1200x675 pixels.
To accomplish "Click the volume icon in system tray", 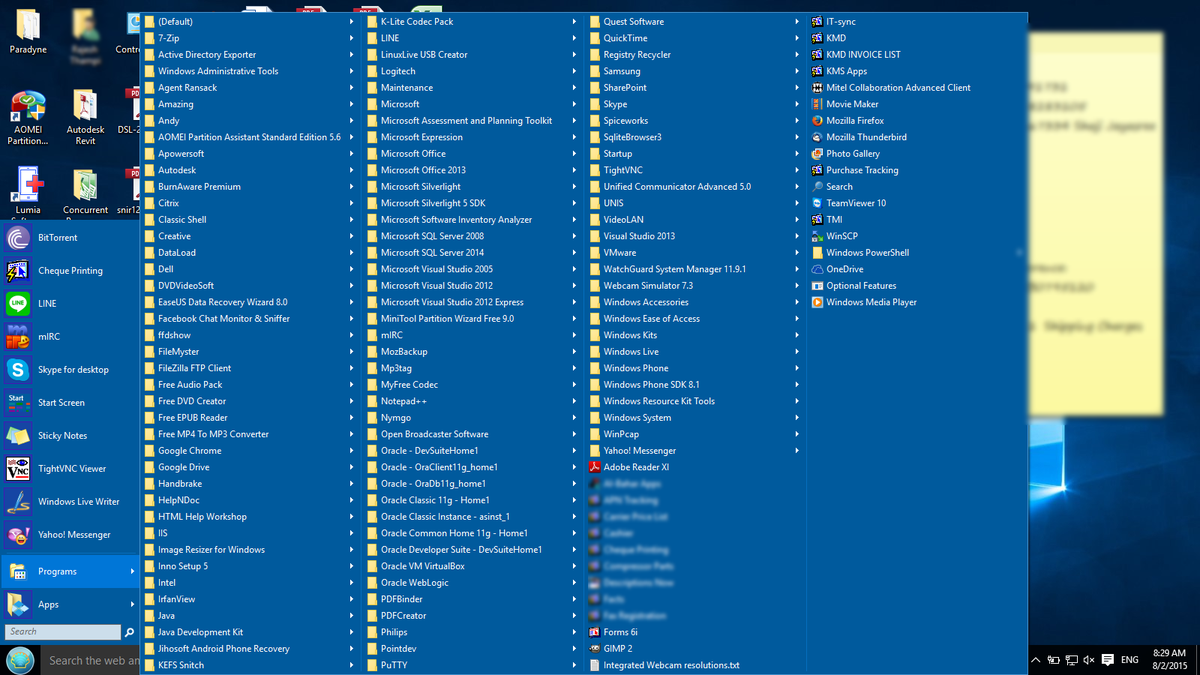I will pyautogui.click(x=1088, y=659).
